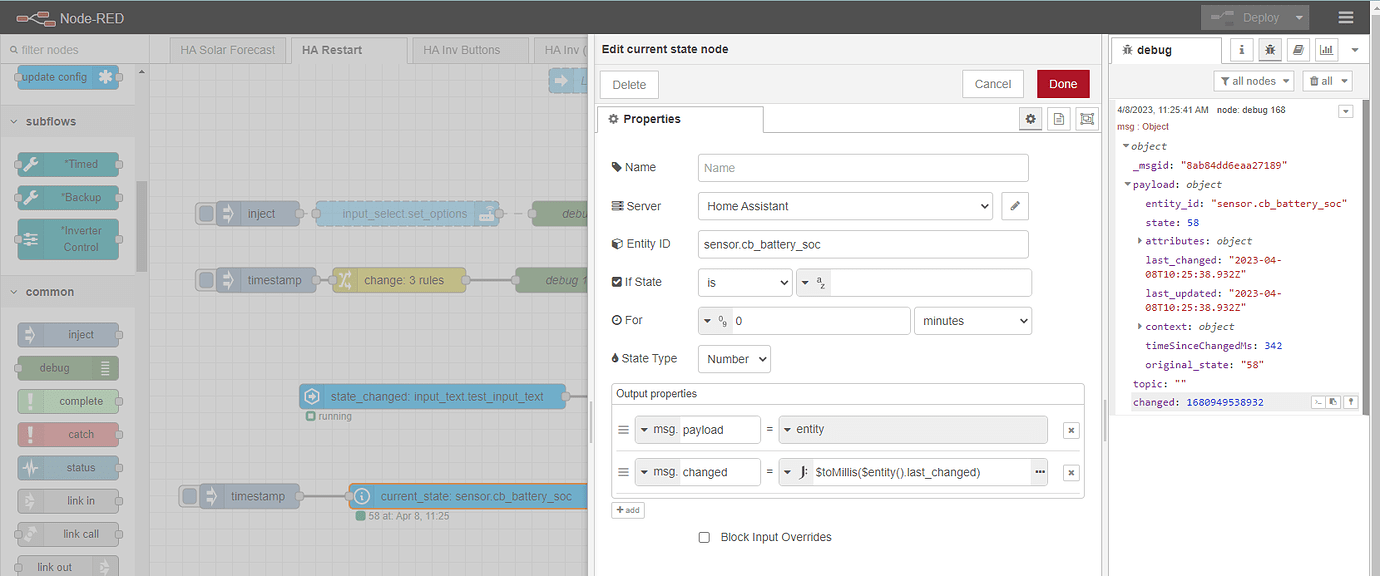This screenshot has width=1380, height=576.
Task: Open the sidebar info tab icon
Action: (x=1241, y=49)
